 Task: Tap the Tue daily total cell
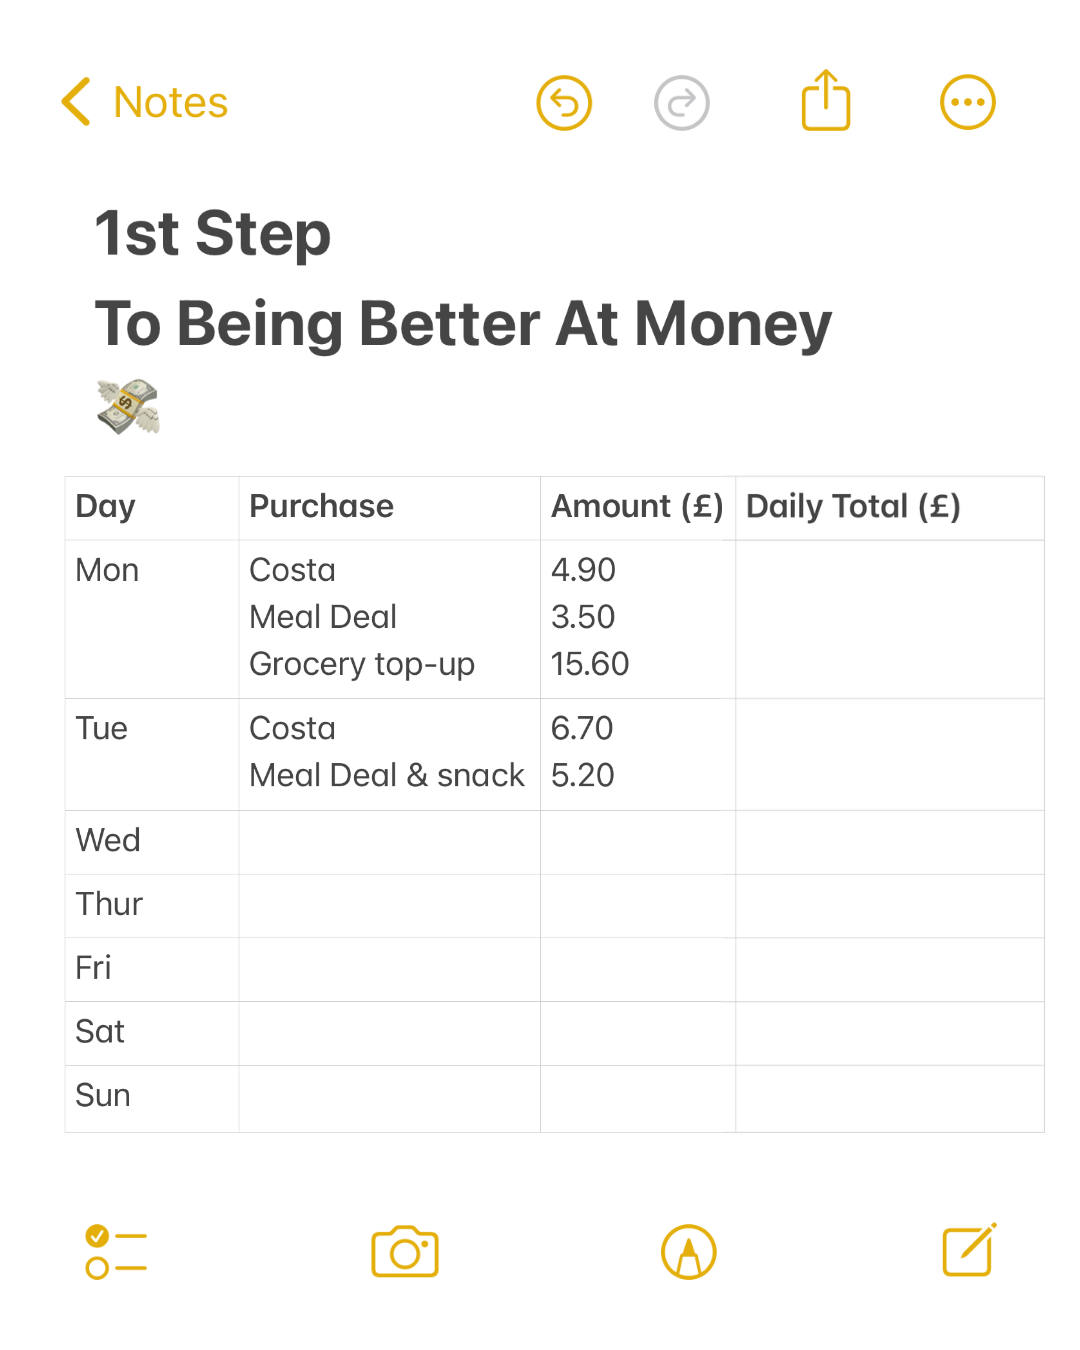coord(889,754)
